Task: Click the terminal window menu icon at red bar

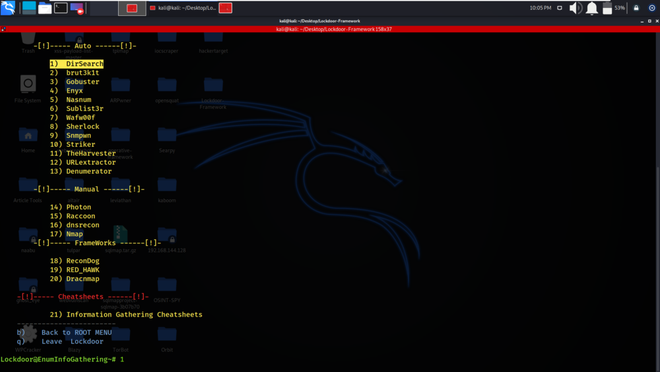Action: (x=3, y=29)
